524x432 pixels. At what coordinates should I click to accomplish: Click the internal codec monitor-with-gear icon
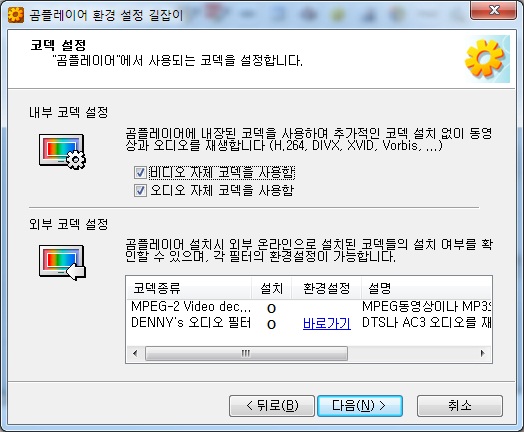pos(62,151)
